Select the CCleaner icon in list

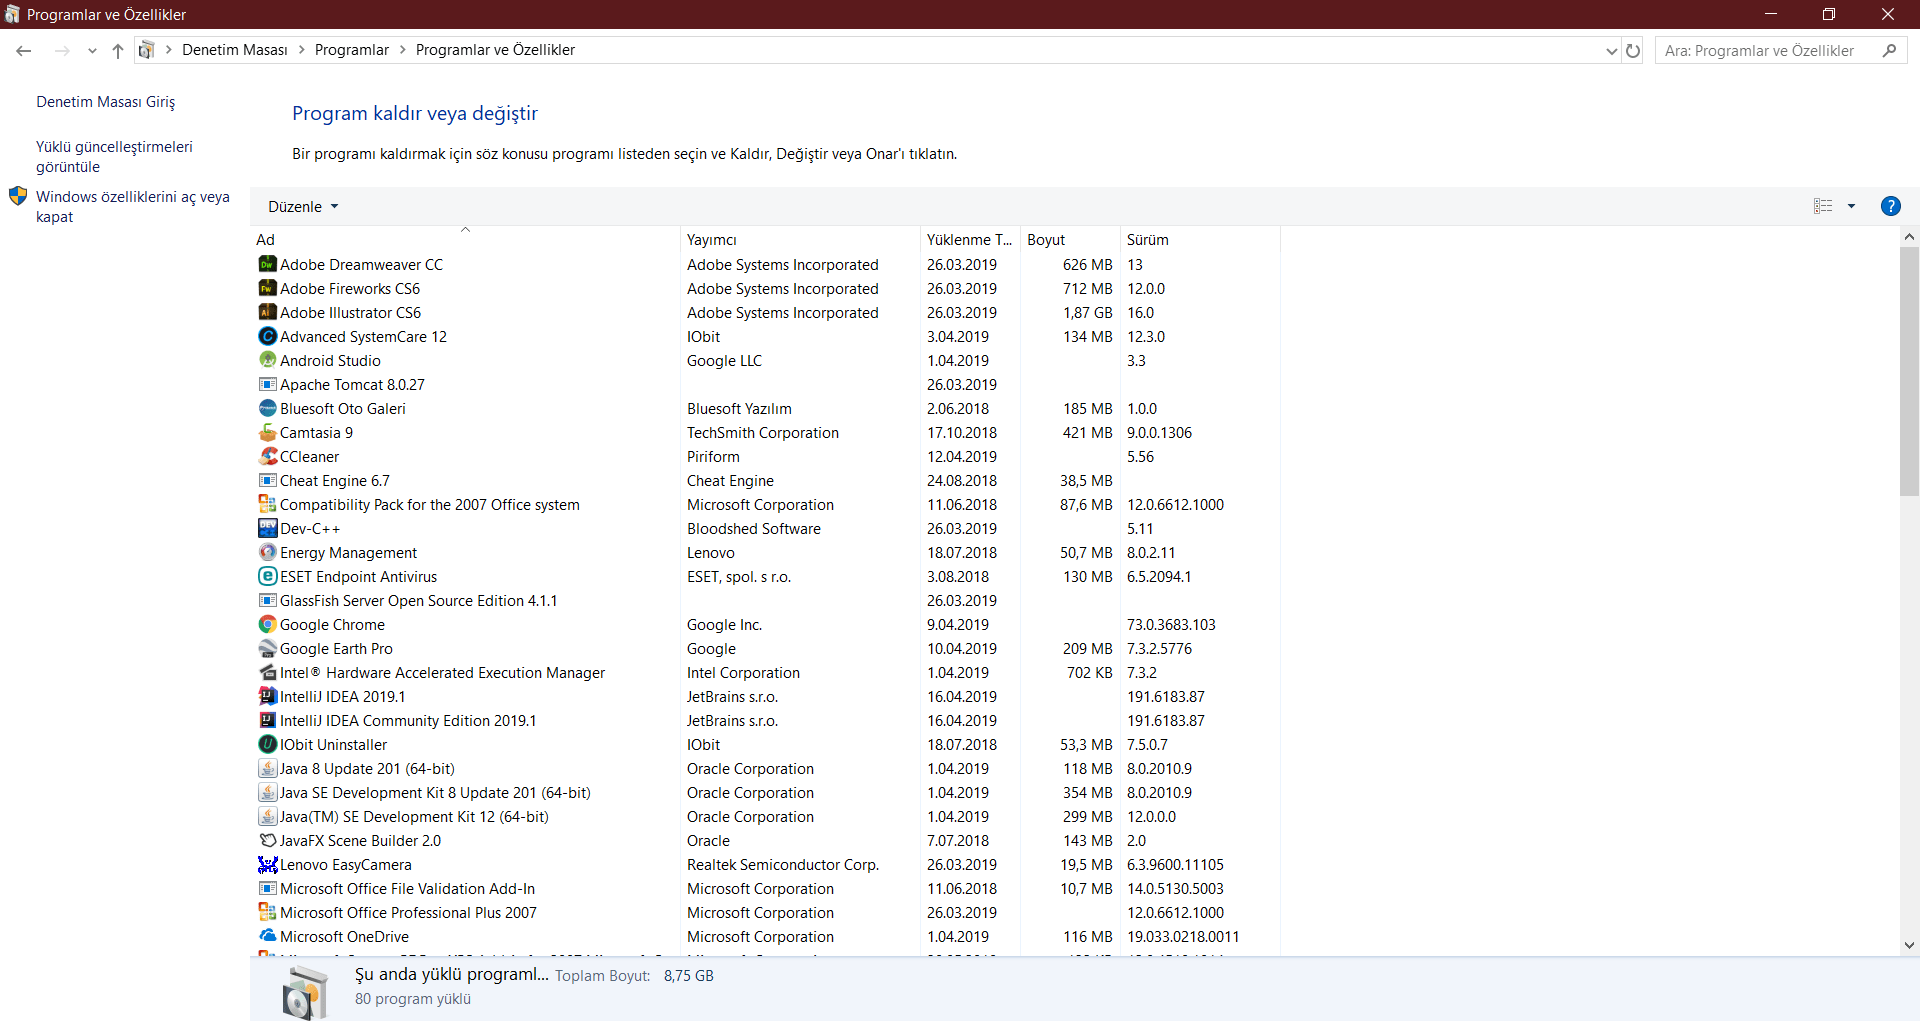[x=267, y=456]
